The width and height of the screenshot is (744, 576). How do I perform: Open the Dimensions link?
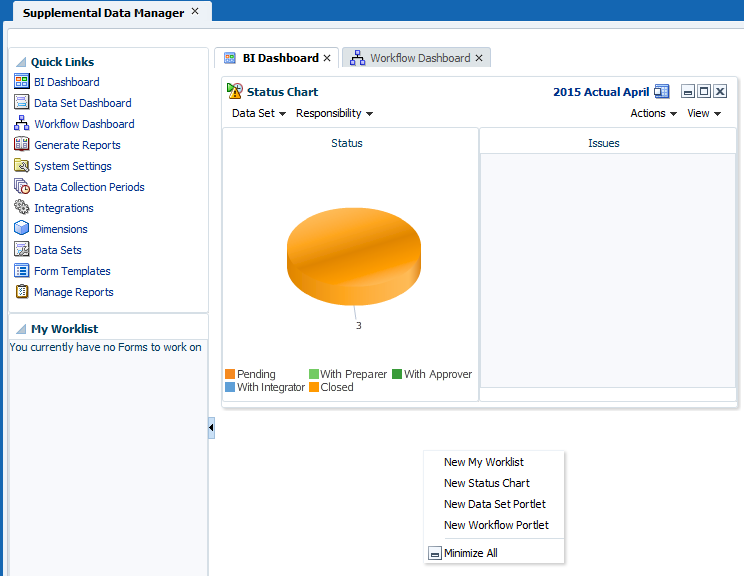(61, 229)
